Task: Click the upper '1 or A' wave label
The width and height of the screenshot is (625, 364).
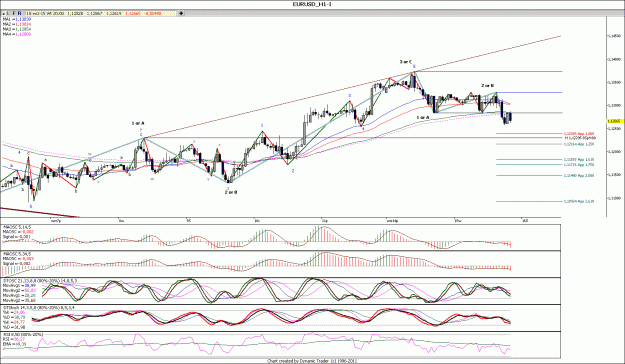Action: click(138, 124)
